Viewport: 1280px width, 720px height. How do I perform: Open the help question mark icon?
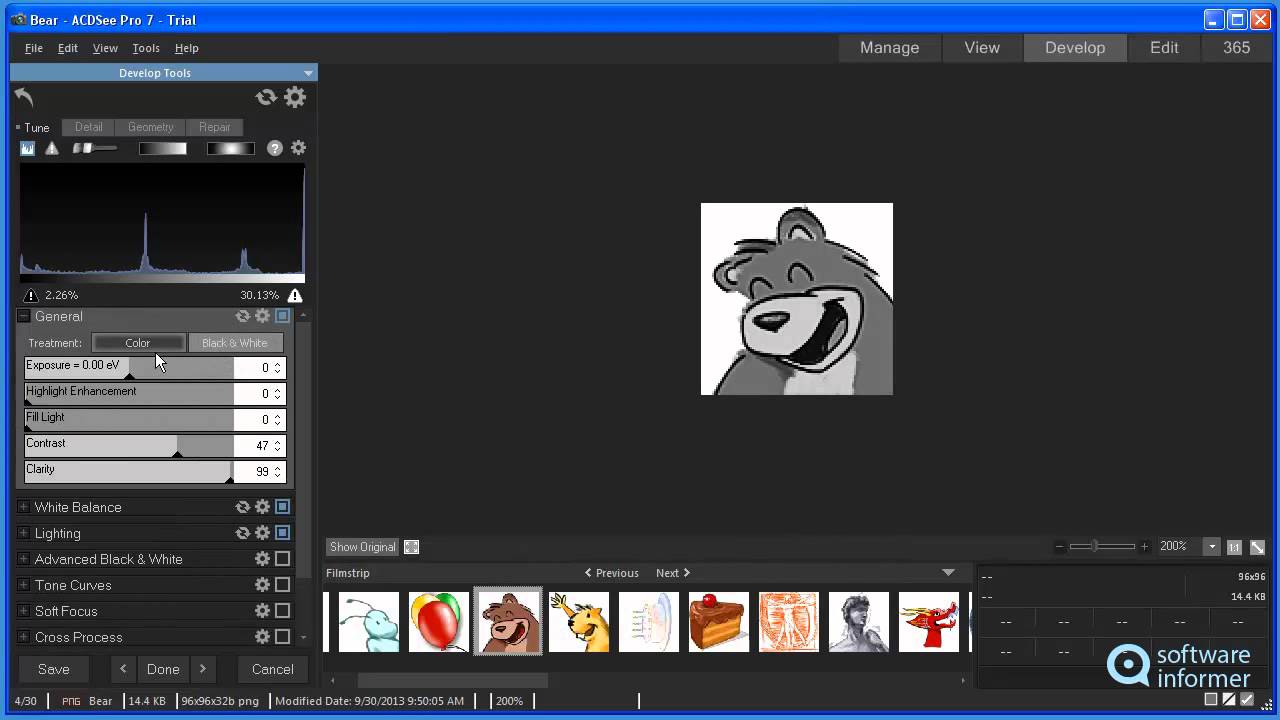[275, 148]
